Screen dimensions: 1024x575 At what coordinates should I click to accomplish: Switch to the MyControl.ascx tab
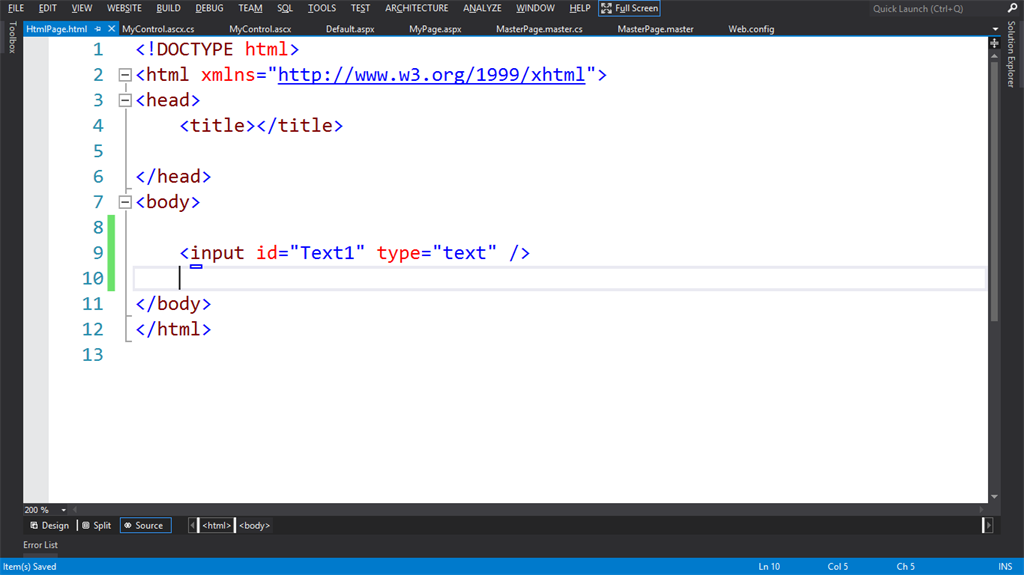(260, 29)
